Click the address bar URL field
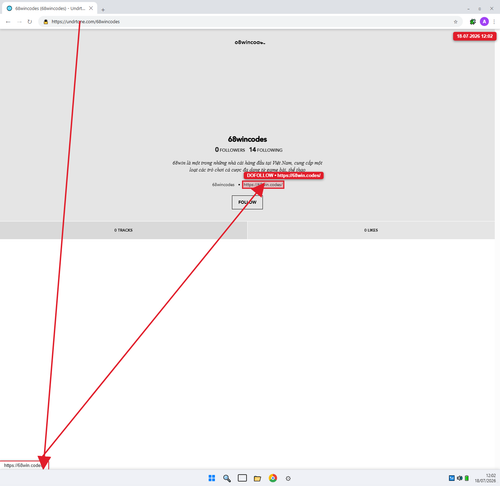The height and width of the screenshot is (486, 500). (x=250, y=22)
